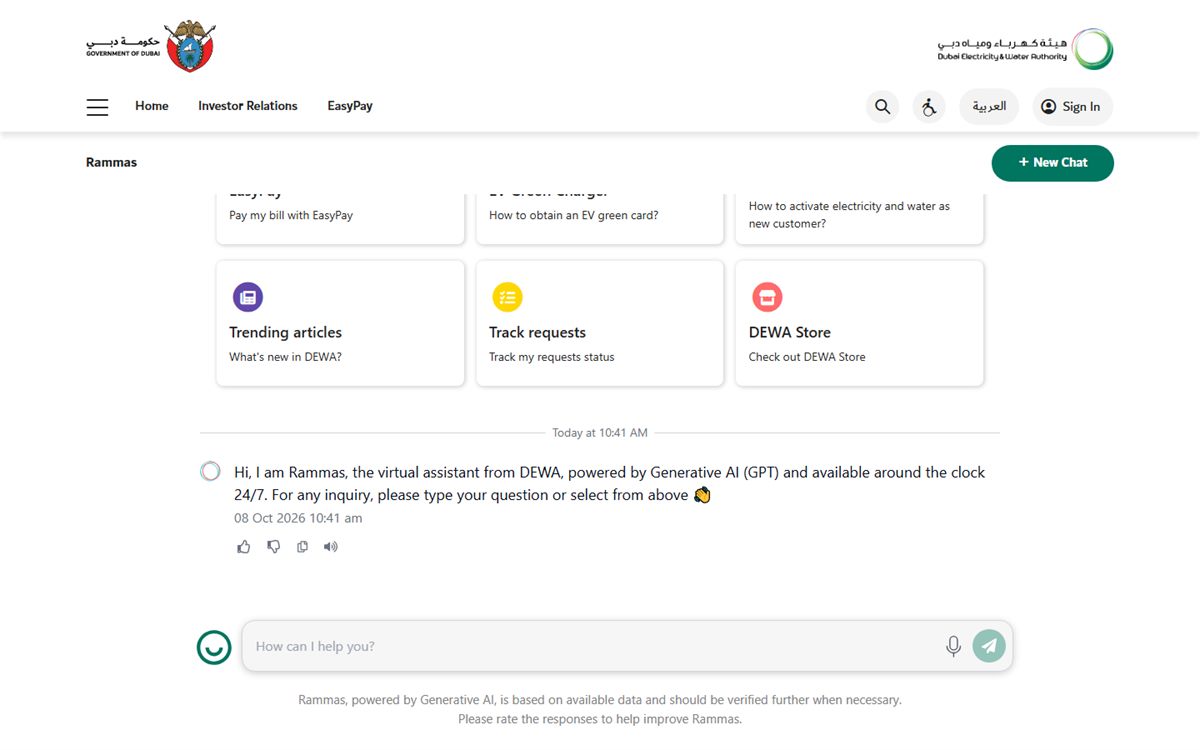This screenshot has height=750, width=1200.
Task: Click the yellow Track requests icon
Action: [x=507, y=297]
